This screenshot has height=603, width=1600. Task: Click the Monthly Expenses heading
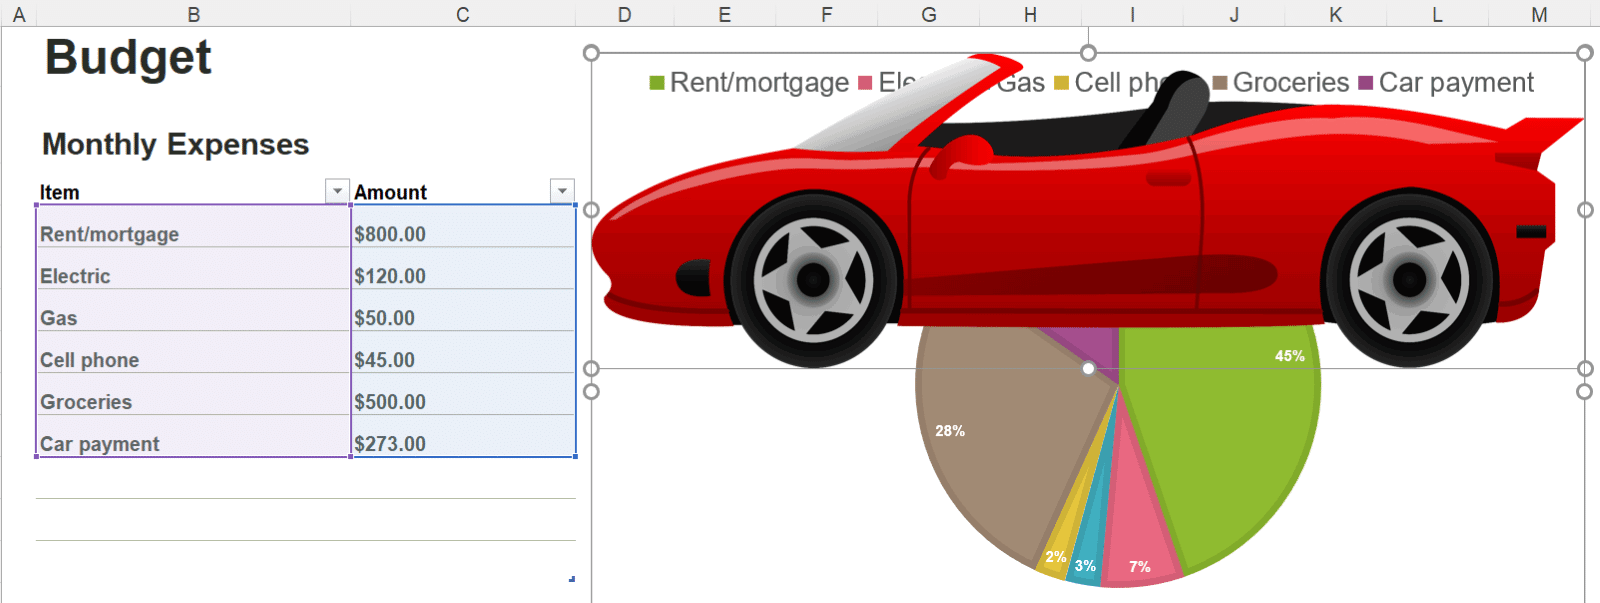tap(176, 145)
